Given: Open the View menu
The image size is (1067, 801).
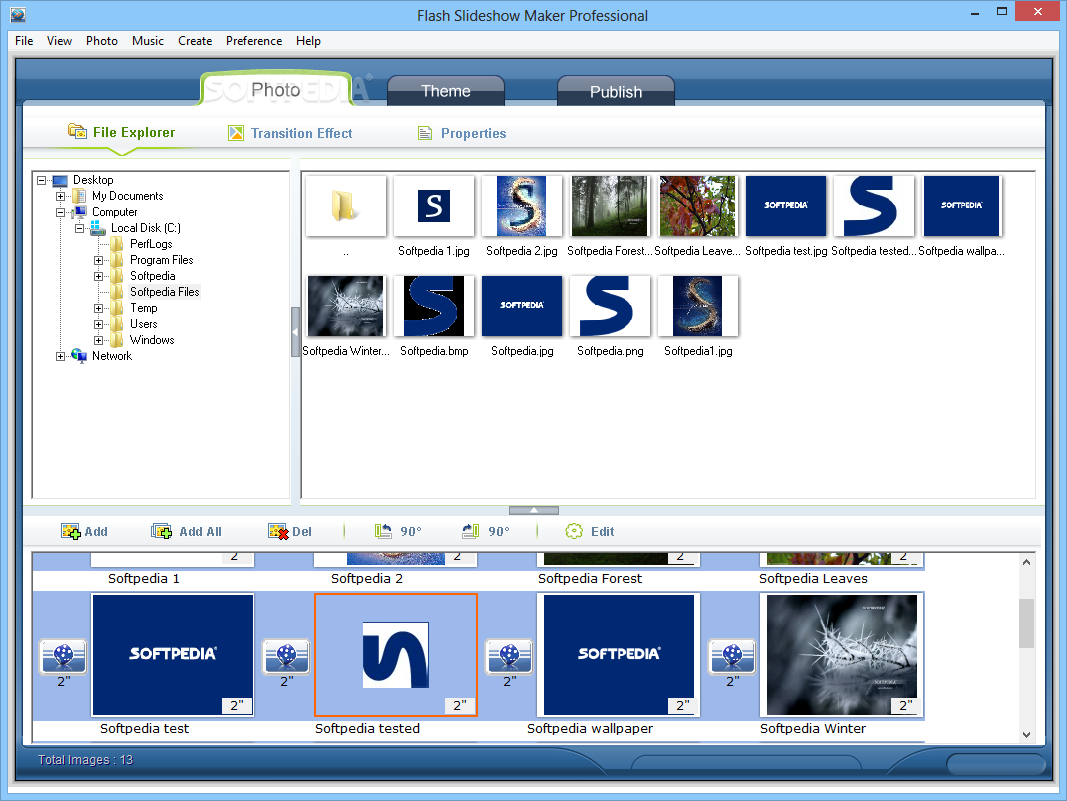Looking at the screenshot, I should 59,41.
